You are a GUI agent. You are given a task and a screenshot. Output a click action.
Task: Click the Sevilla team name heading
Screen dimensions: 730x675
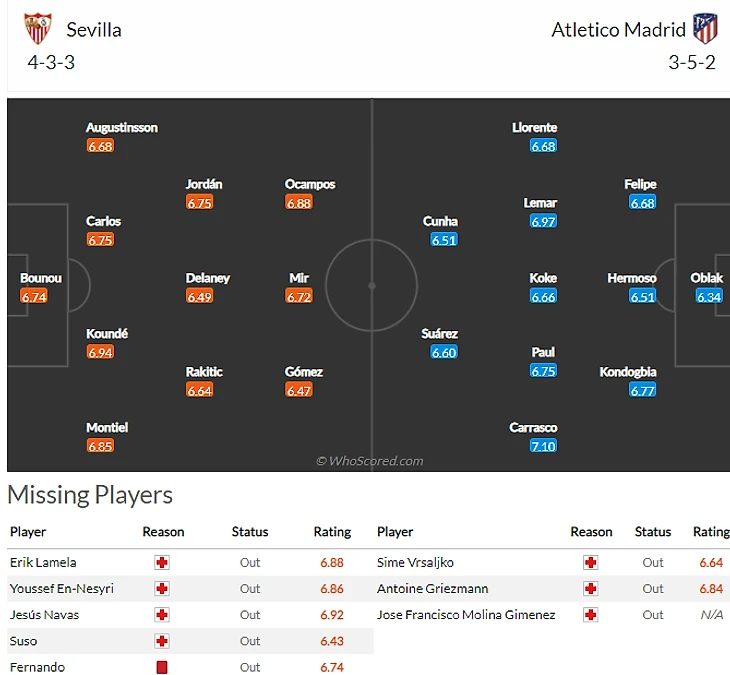tap(94, 29)
